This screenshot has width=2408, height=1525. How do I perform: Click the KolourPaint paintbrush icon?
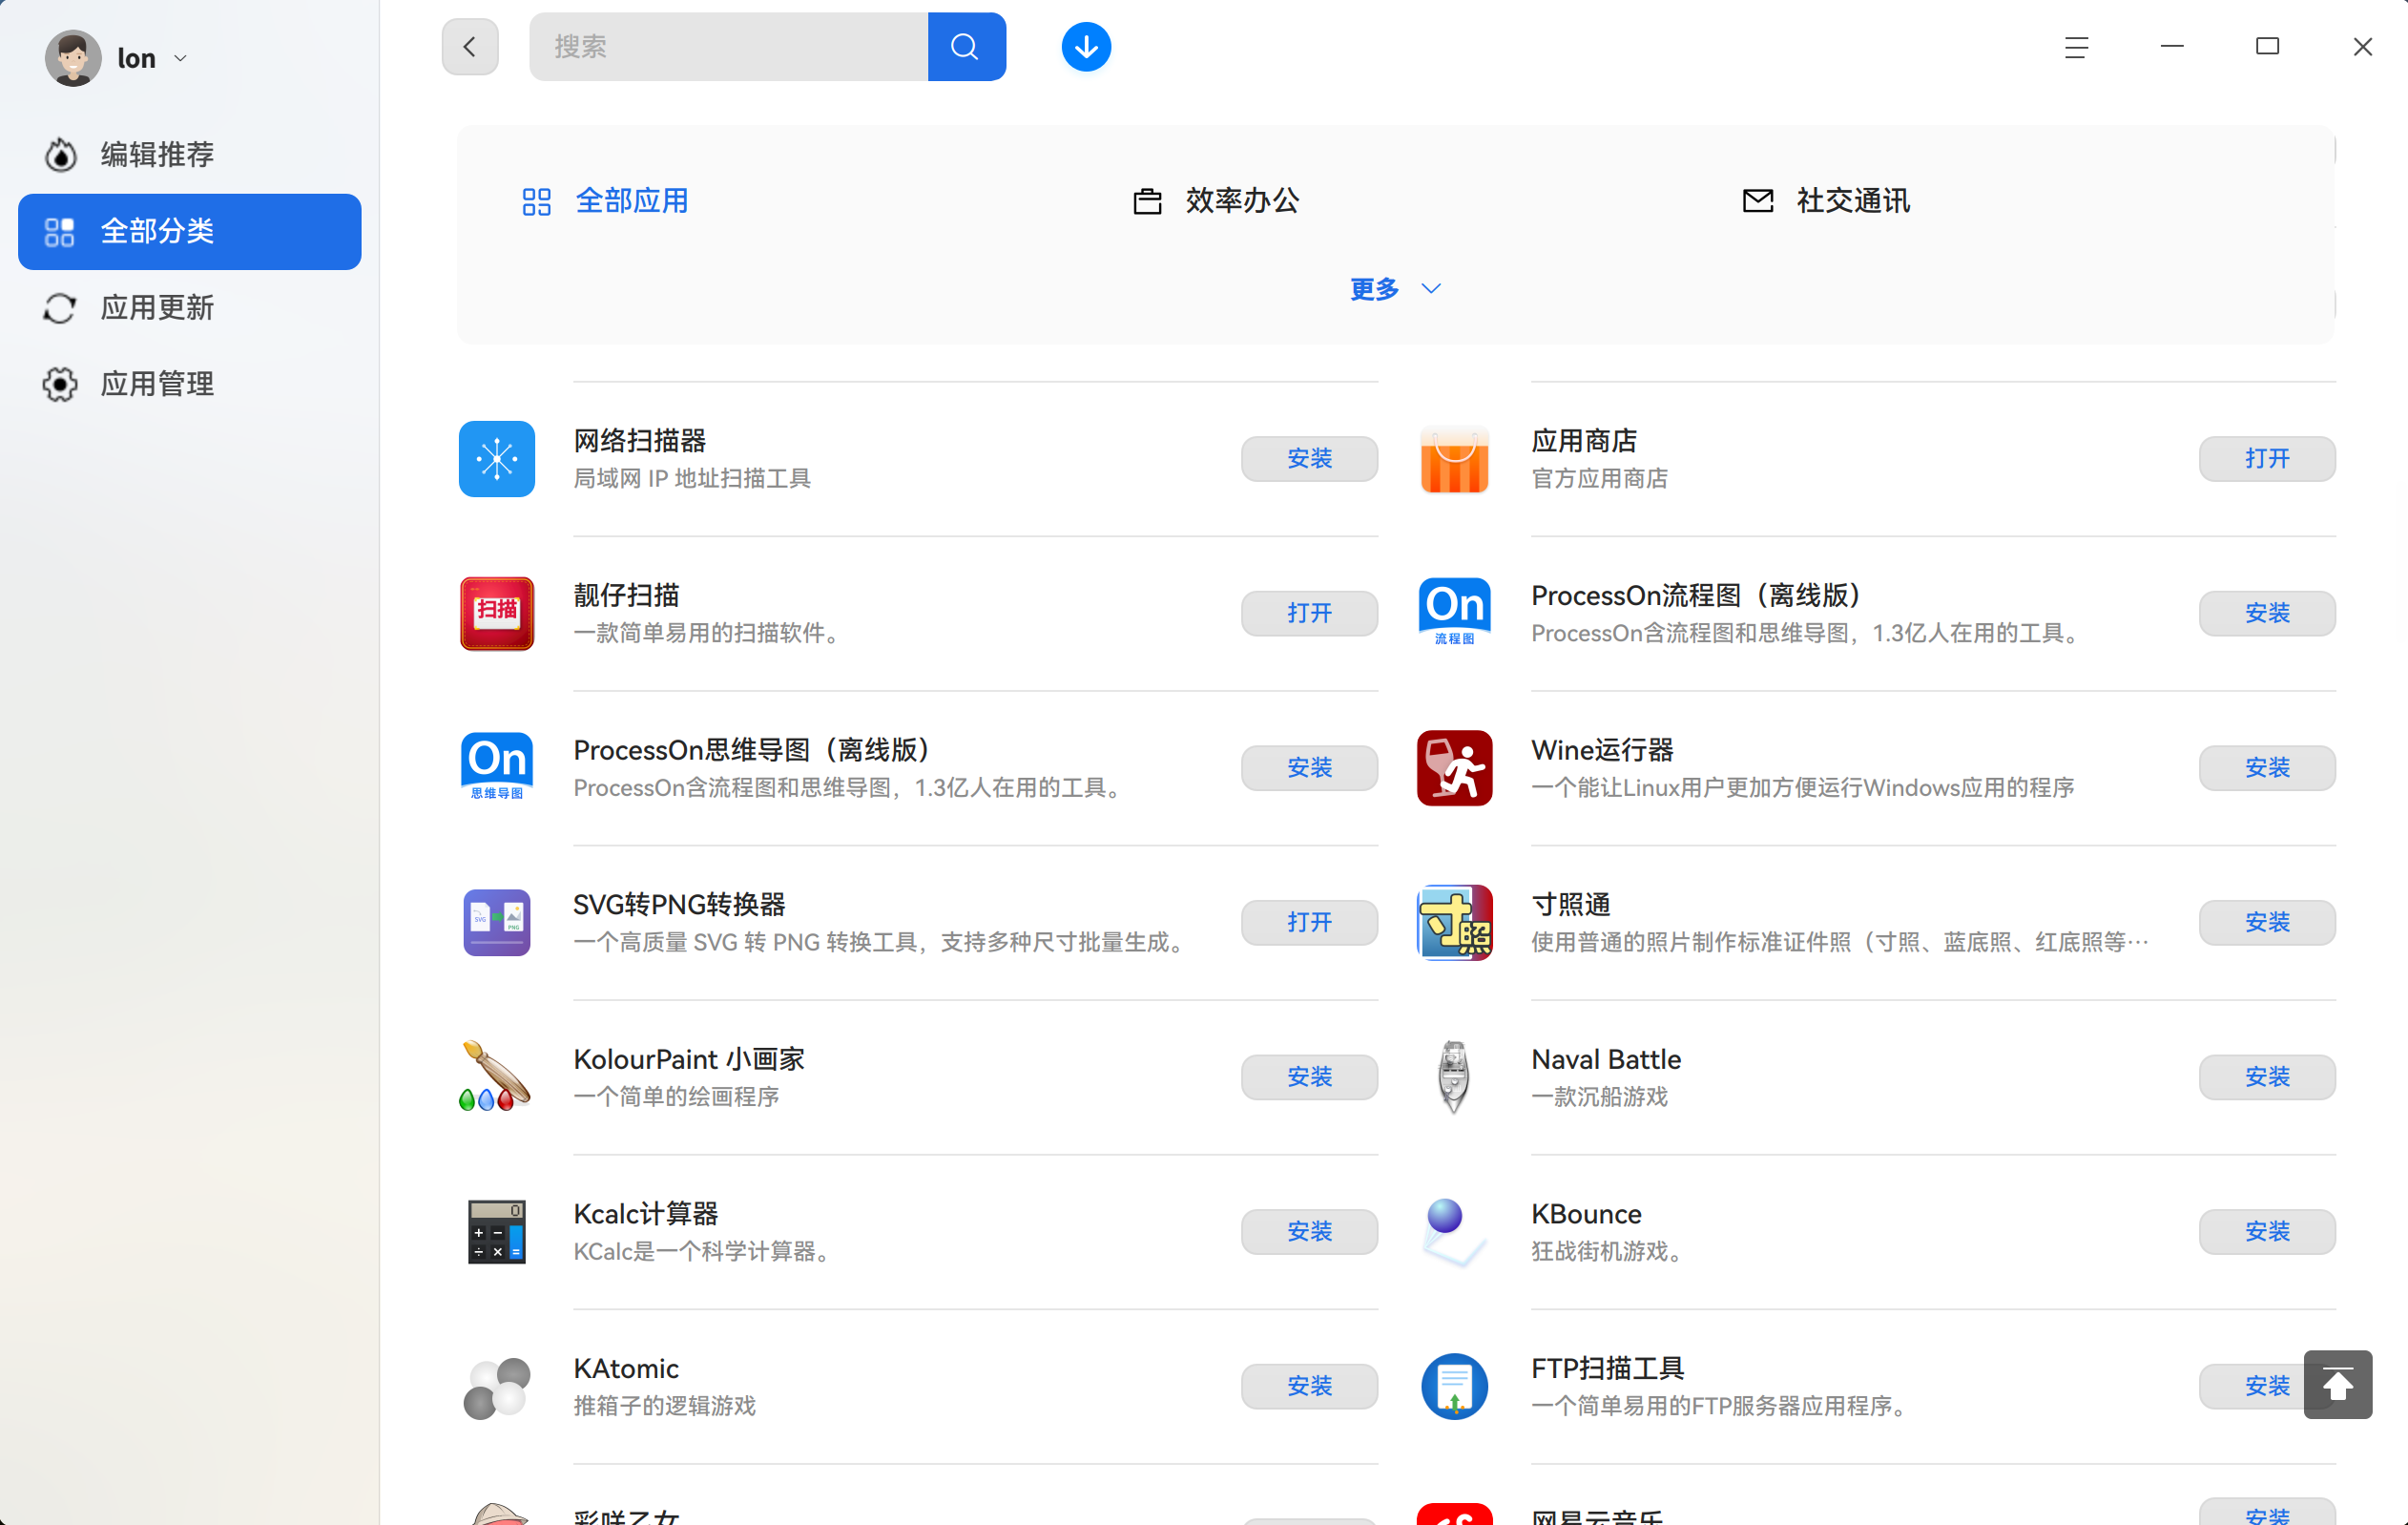coord(495,1077)
